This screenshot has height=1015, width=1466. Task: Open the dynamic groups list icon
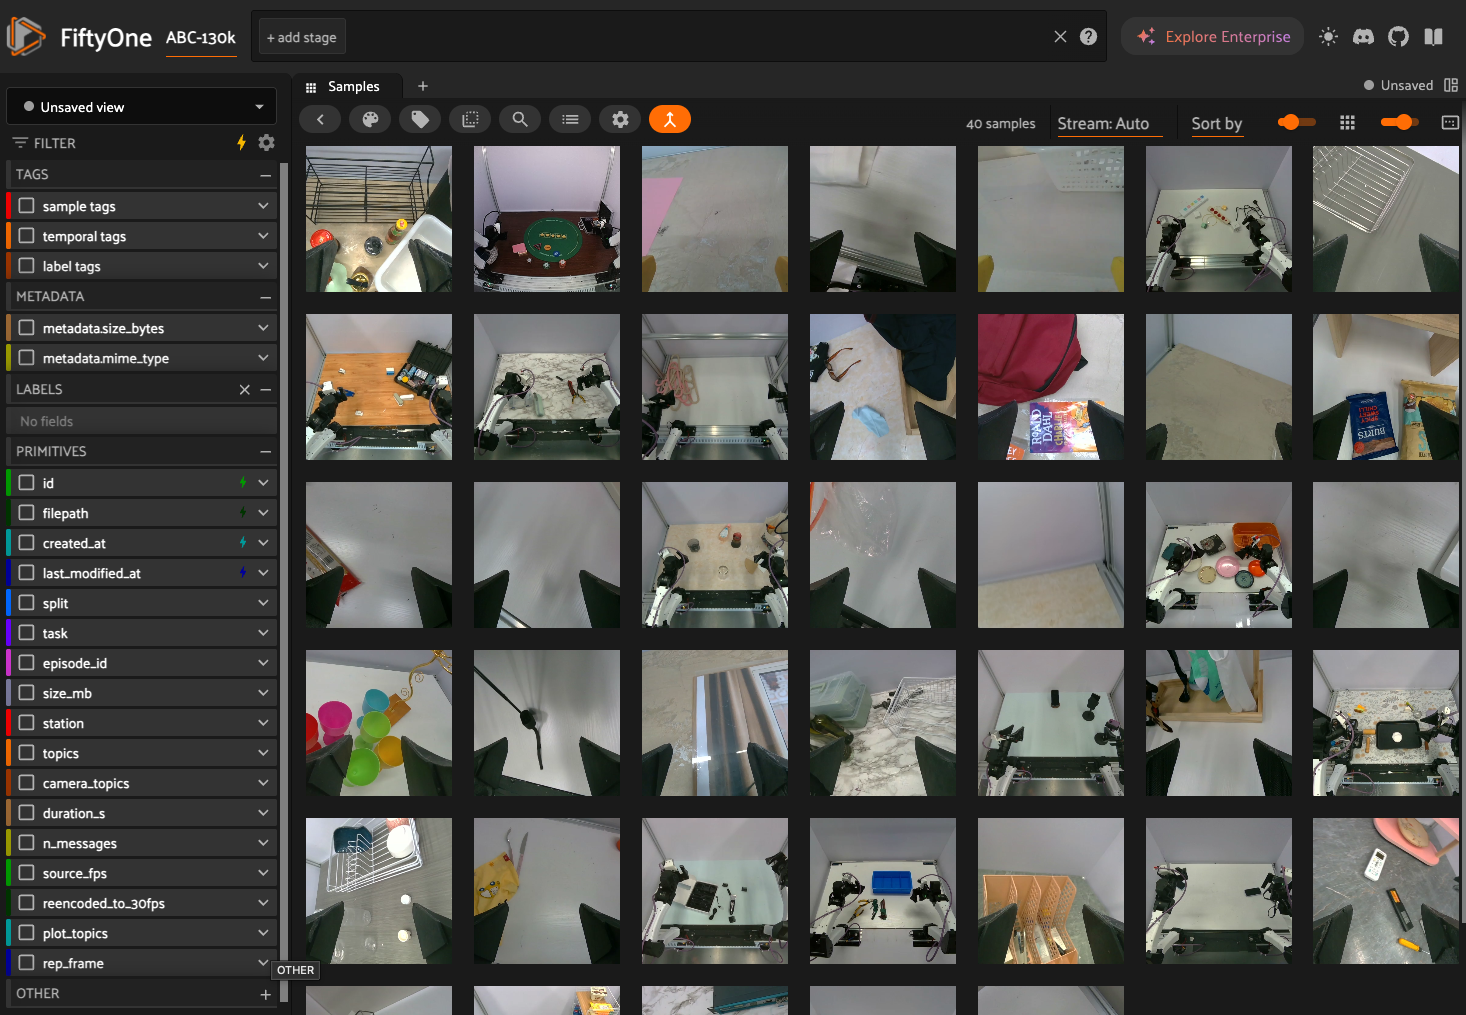point(570,120)
